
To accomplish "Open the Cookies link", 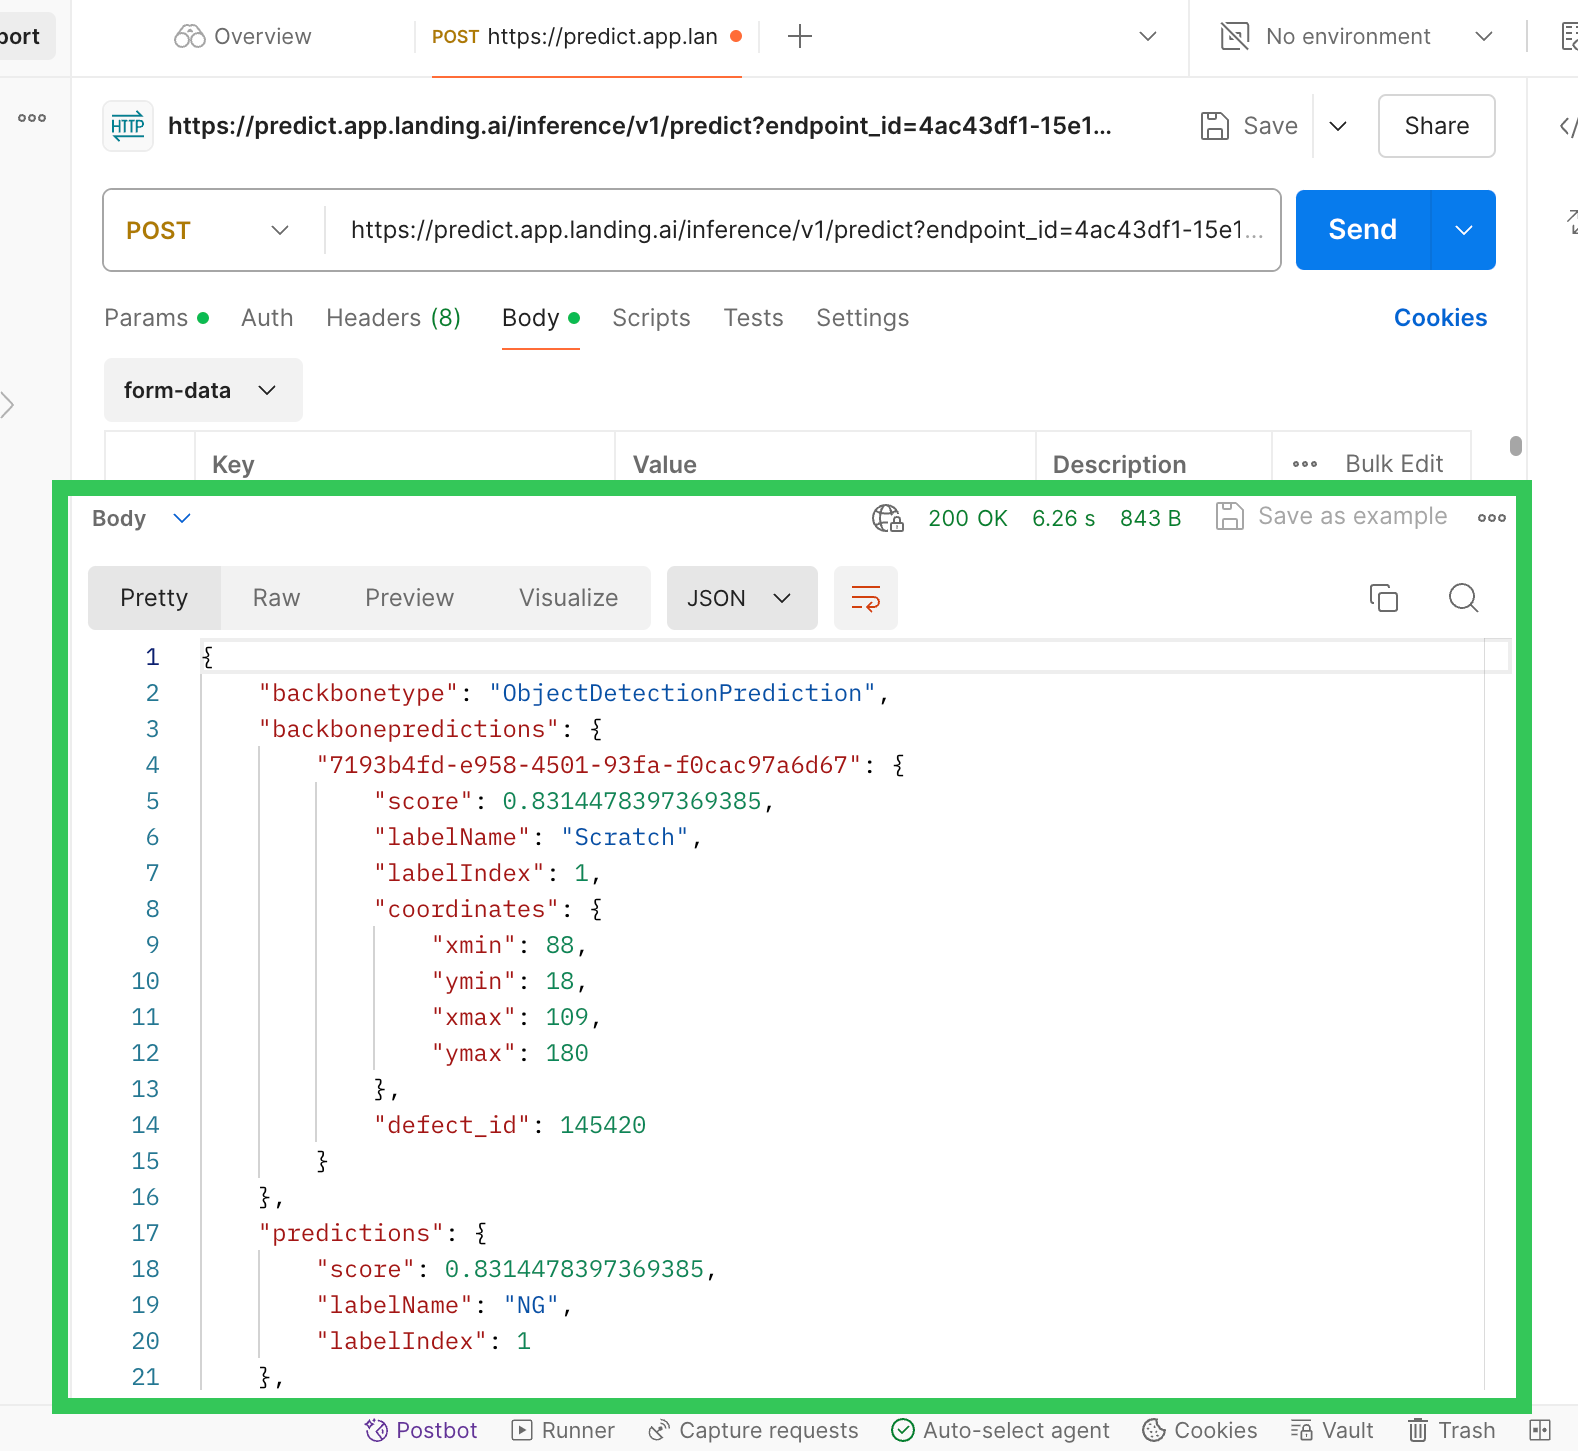I will (1440, 318).
